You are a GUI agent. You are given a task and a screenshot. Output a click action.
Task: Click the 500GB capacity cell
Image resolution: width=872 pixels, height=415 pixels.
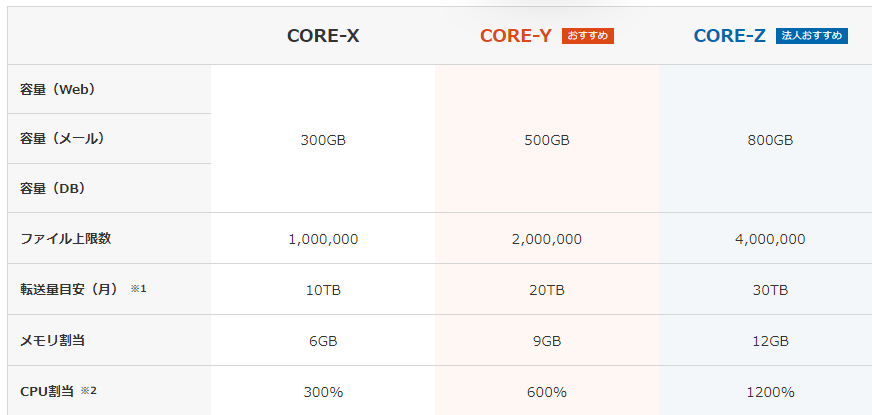click(x=547, y=140)
